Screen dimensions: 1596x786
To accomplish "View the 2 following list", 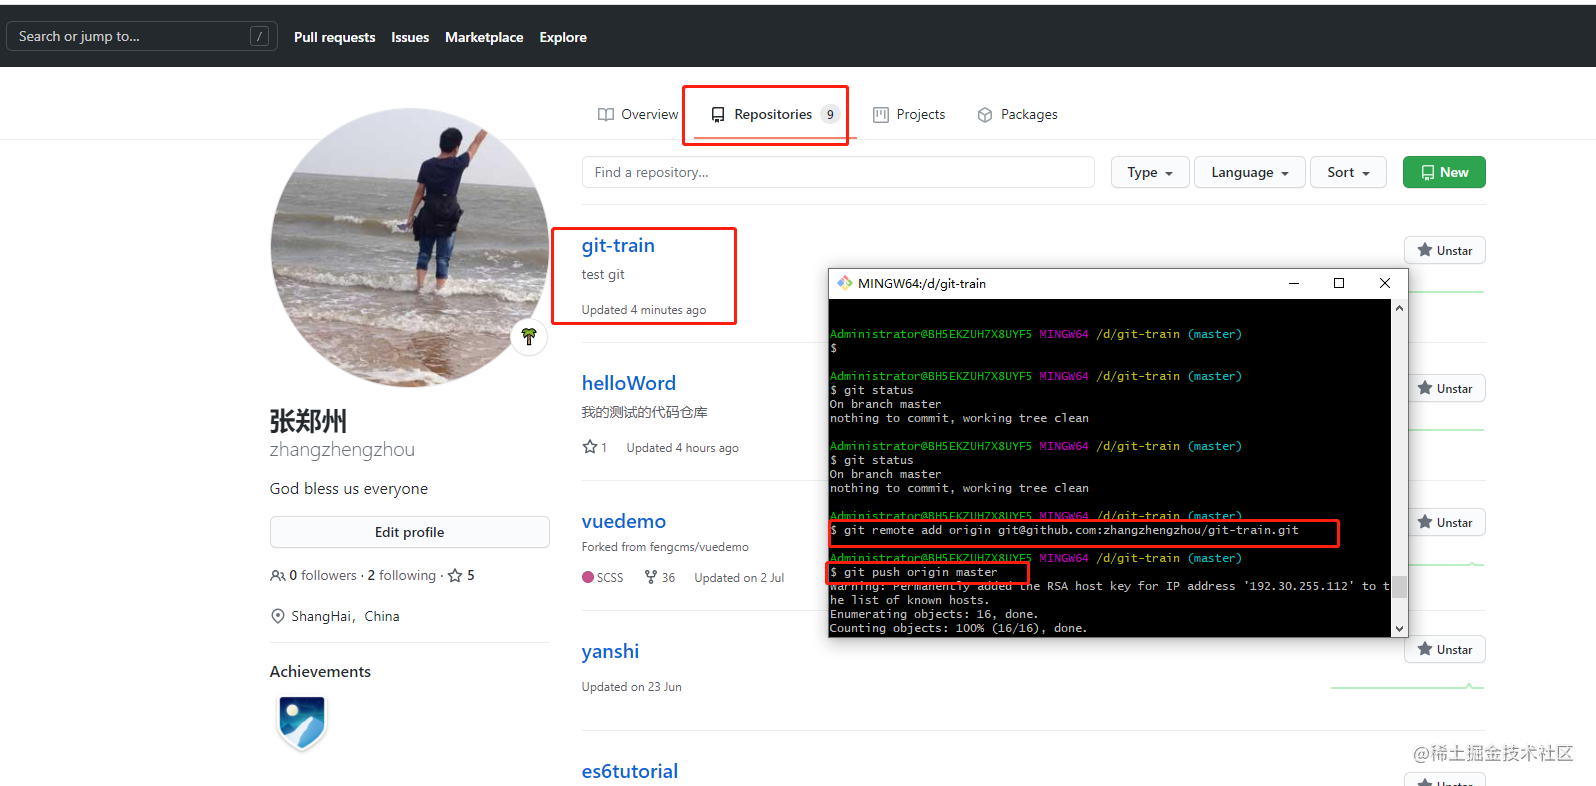I will 402,575.
